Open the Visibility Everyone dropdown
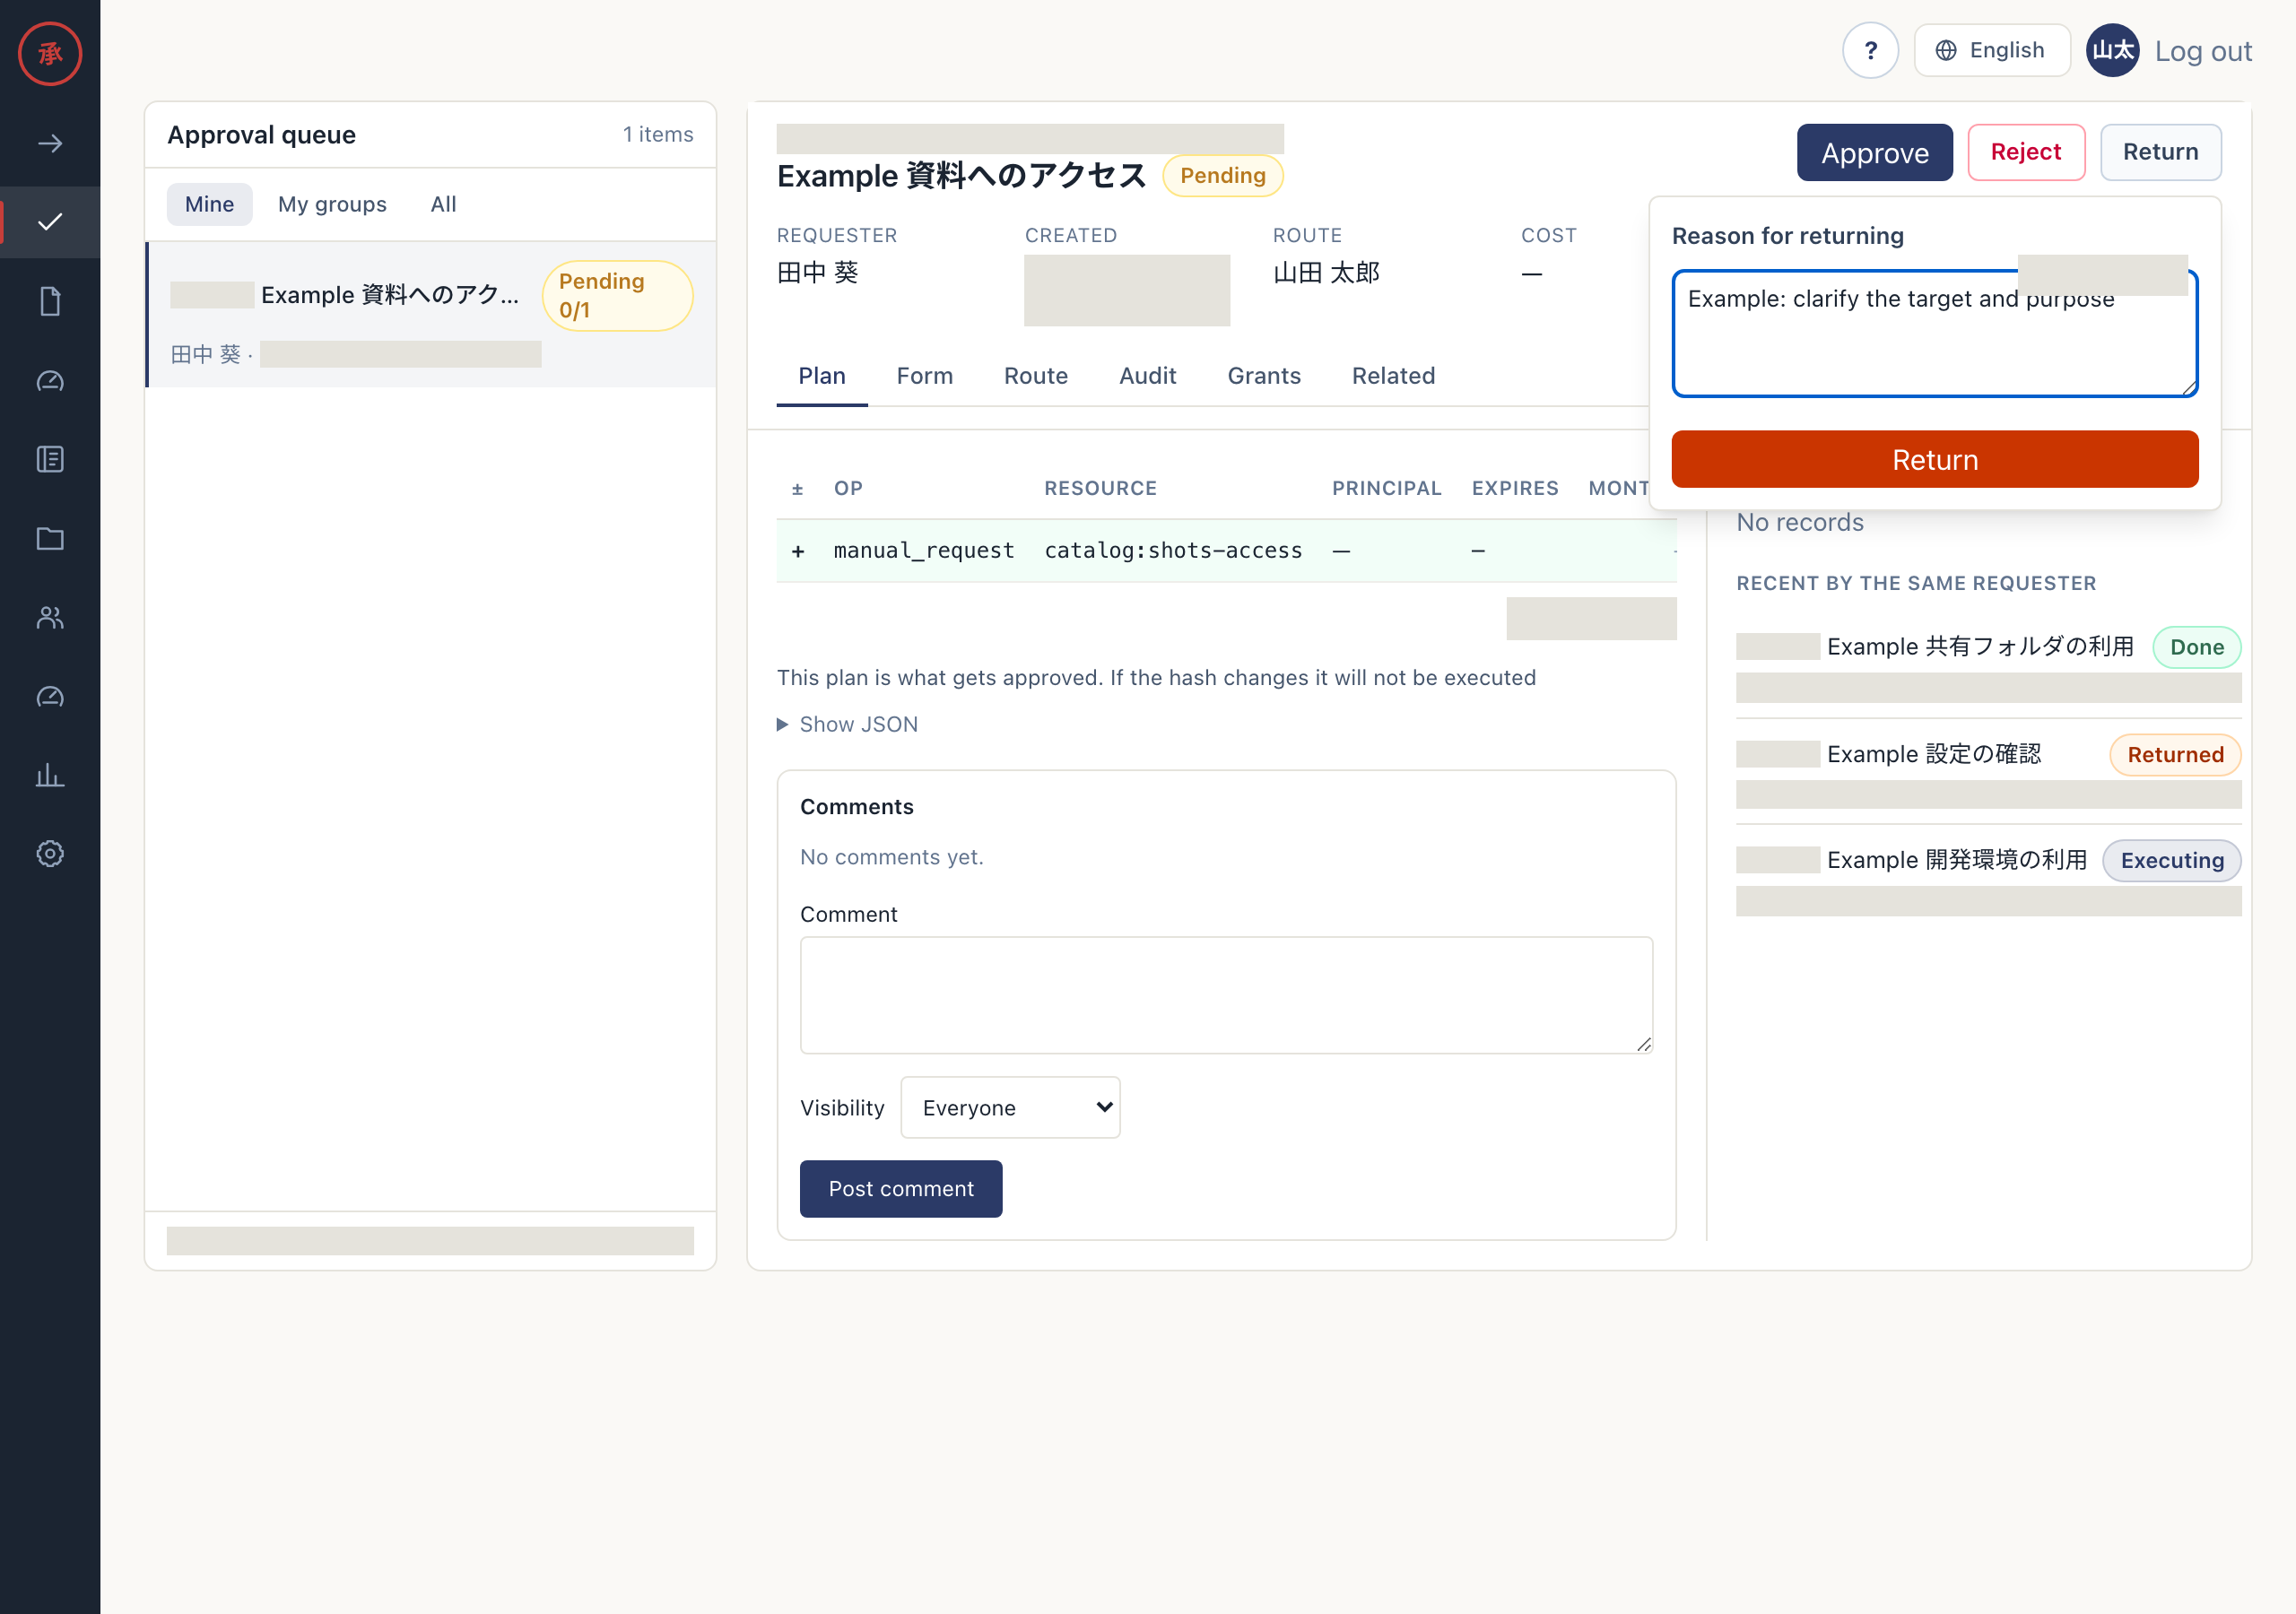This screenshot has width=2296, height=1614. 1010,1107
